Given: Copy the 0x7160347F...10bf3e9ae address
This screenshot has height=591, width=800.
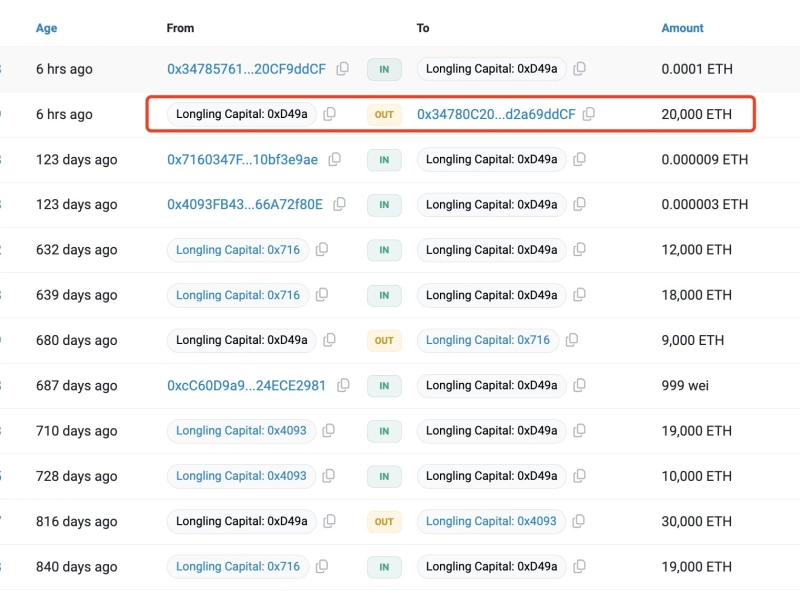Looking at the screenshot, I should pyautogui.click(x=335, y=159).
